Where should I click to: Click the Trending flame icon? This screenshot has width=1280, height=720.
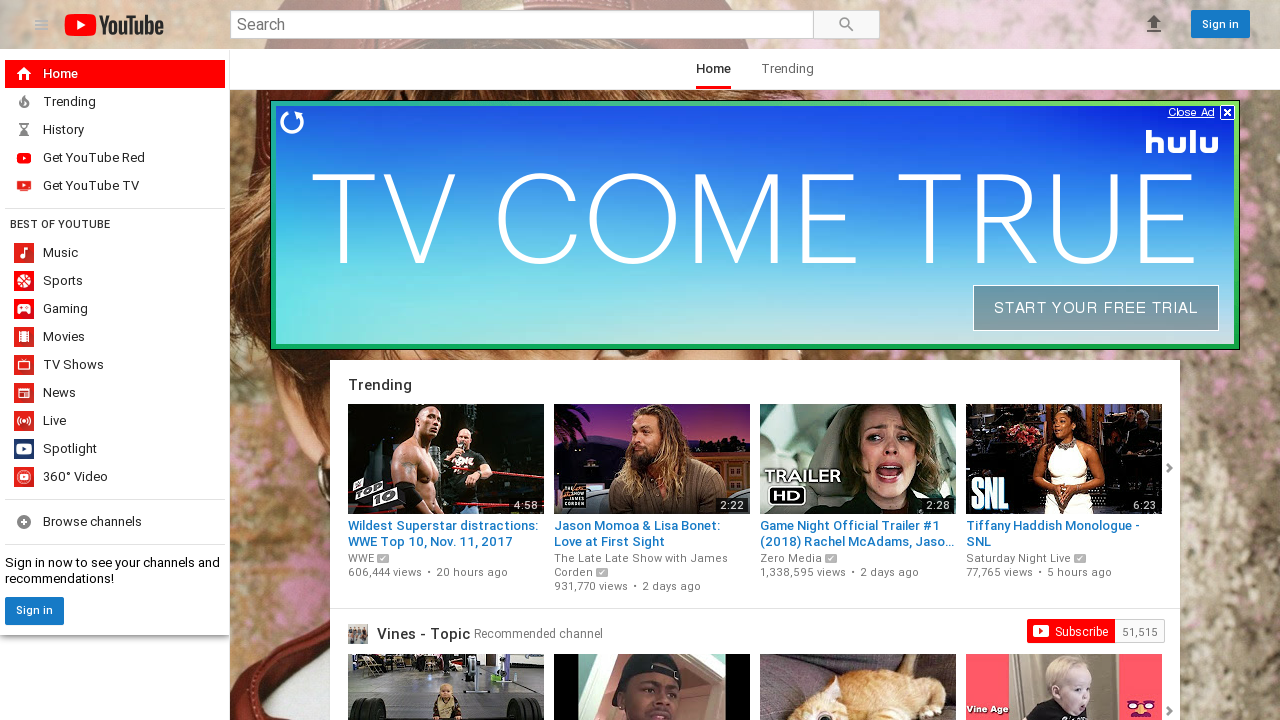(24, 102)
